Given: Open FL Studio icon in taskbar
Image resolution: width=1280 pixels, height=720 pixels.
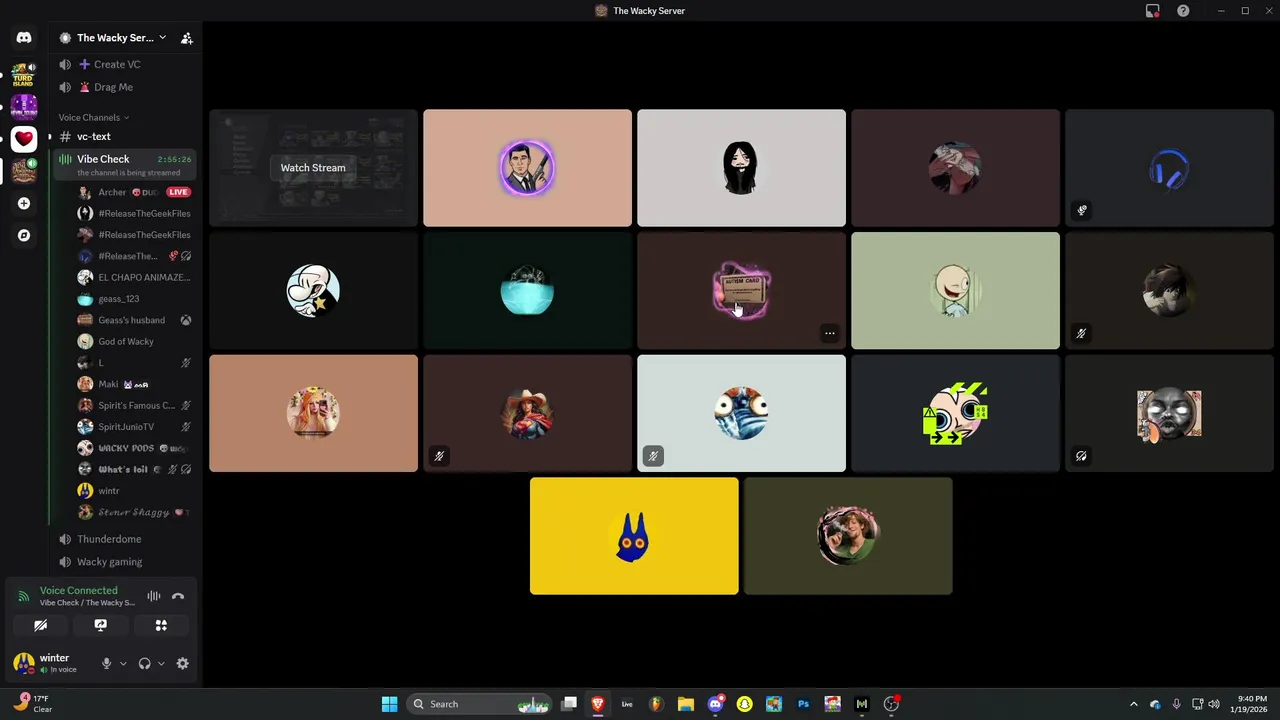Looking at the screenshot, I should click(x=656, y=704).
